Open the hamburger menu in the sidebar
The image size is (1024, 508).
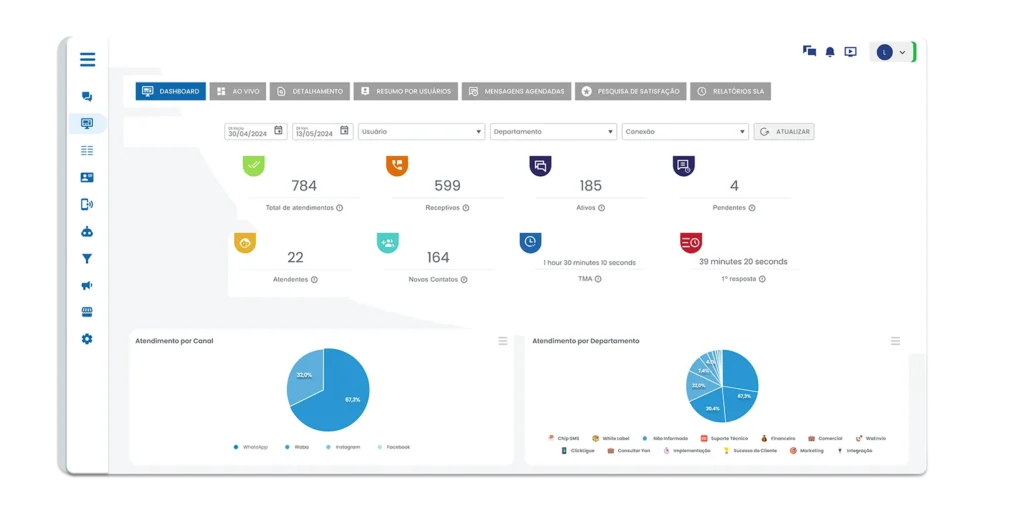(88, 60)
